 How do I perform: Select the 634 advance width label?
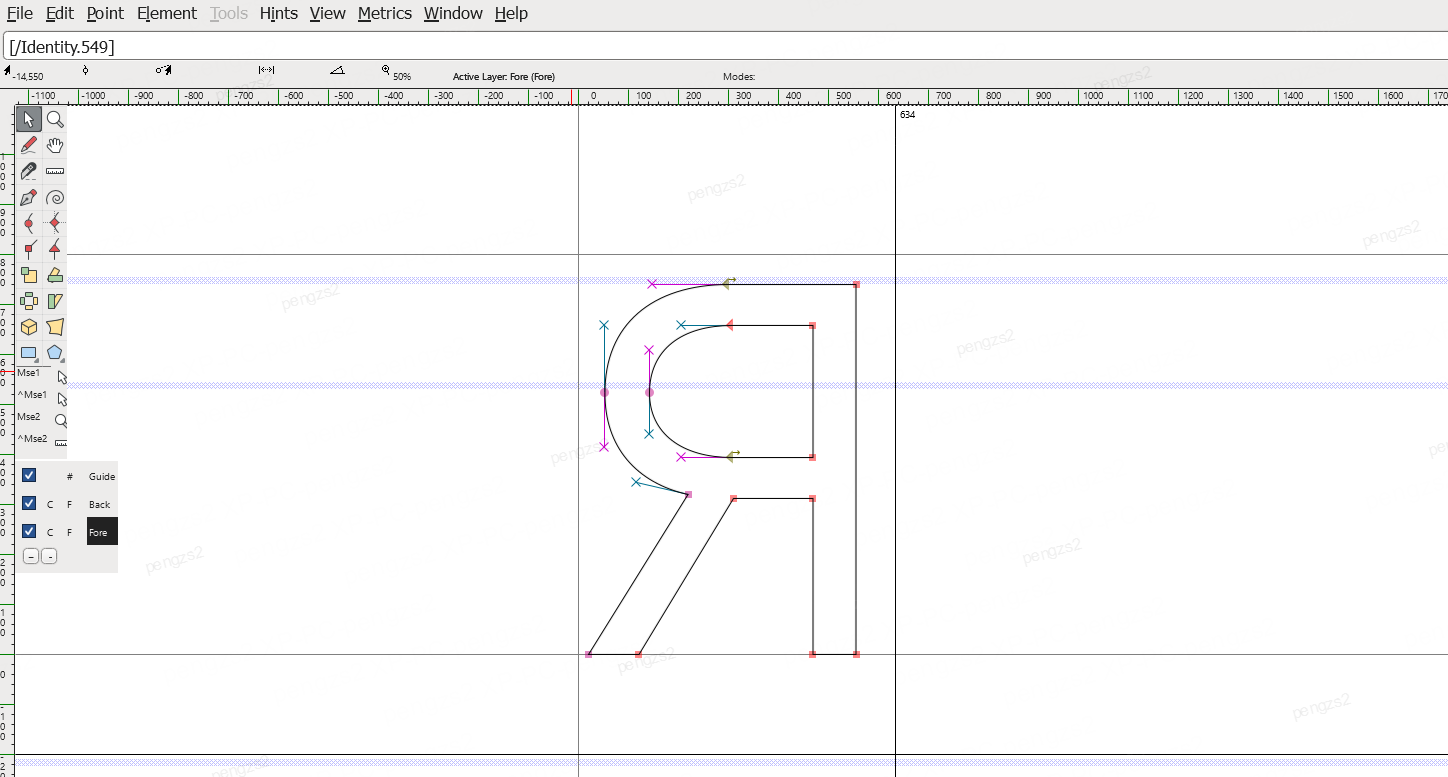(907, 115)
